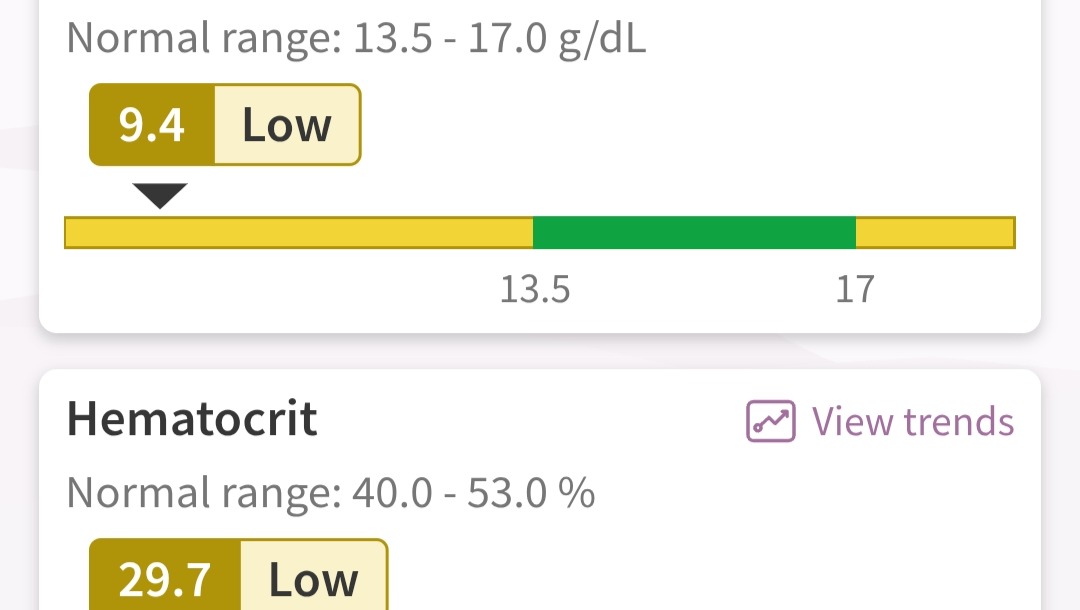Select the 13.5 scale label
Image resolution: width=1080 pixels, height=610 pixels.
[535, 289]
